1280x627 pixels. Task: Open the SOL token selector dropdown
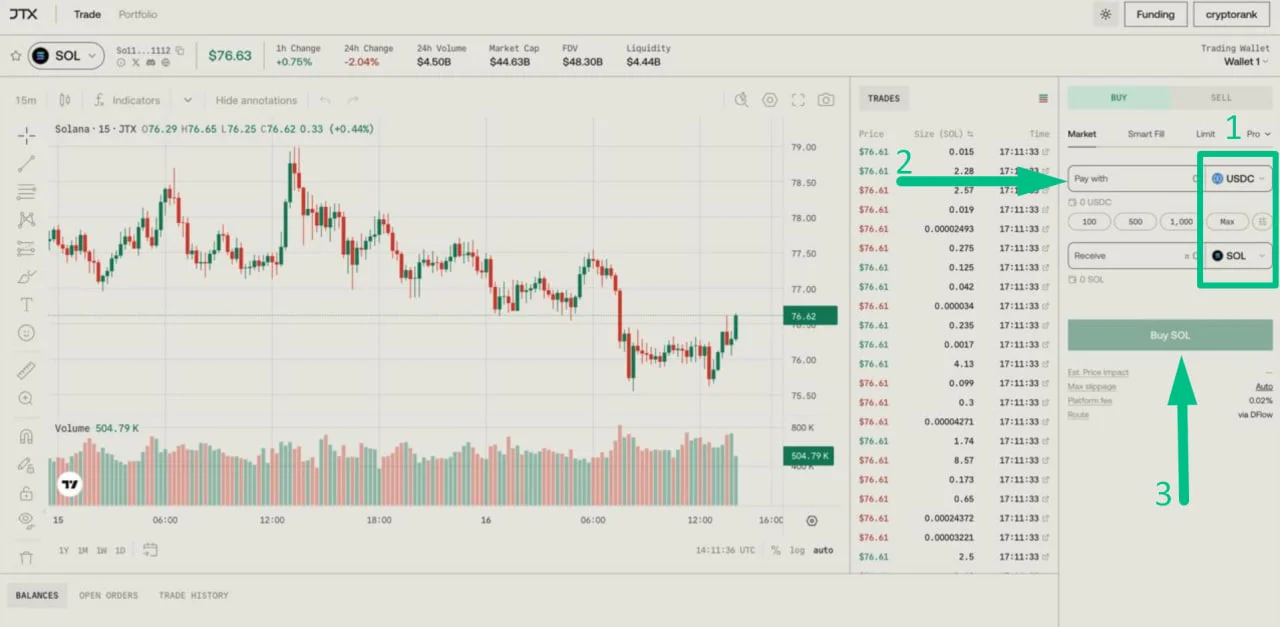66,56
